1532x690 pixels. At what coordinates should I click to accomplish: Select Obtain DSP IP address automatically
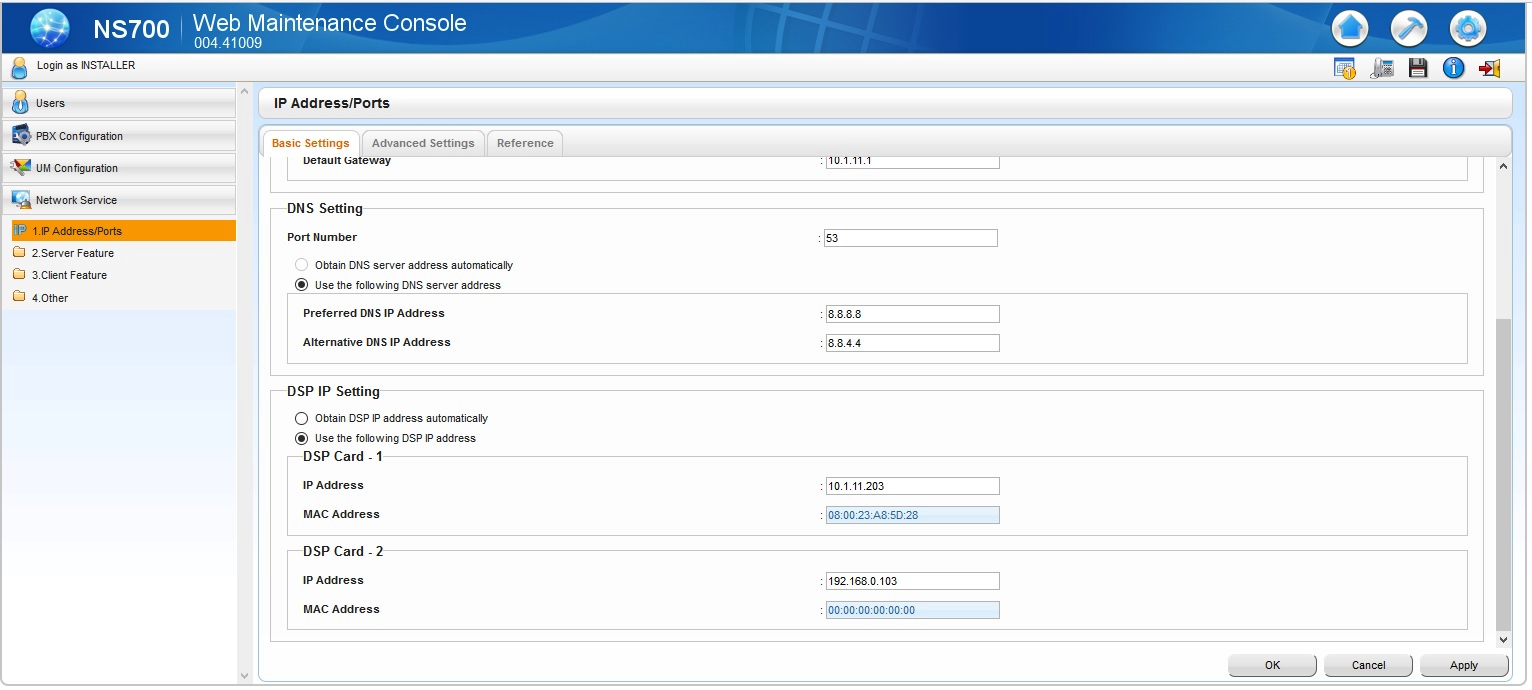[x=301, y=418]
